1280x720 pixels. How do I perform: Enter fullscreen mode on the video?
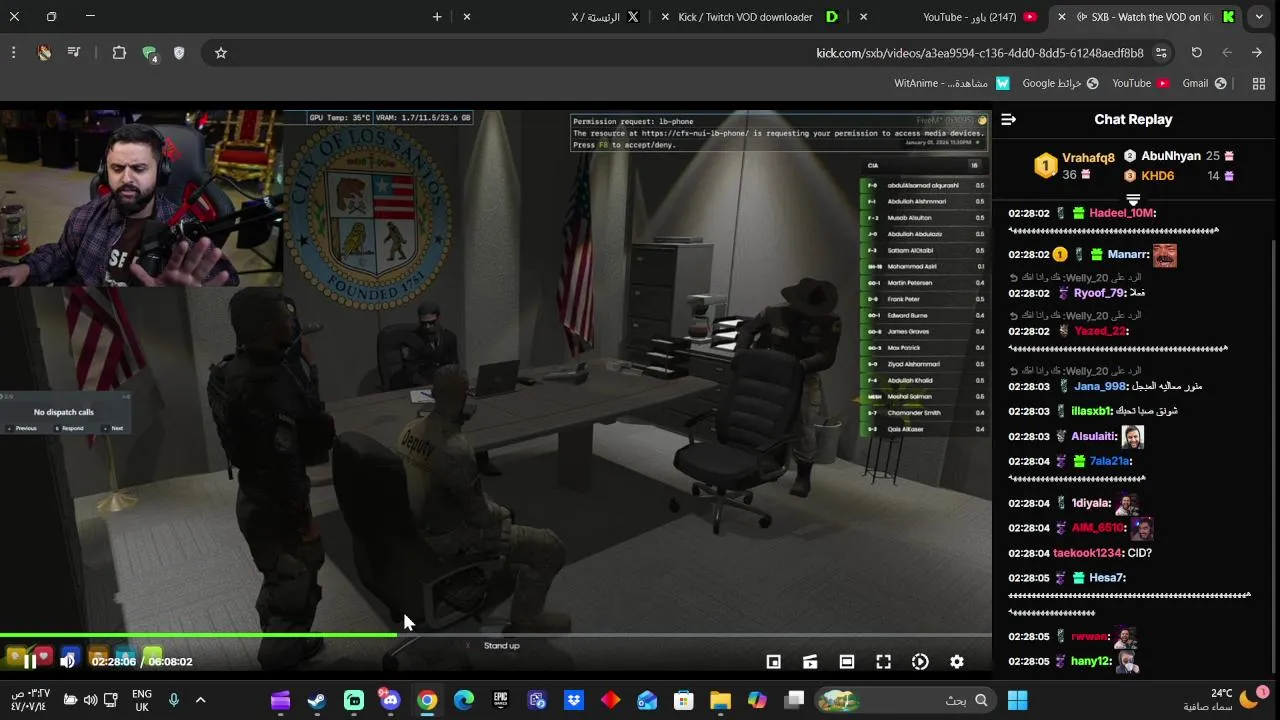point(883,661)
